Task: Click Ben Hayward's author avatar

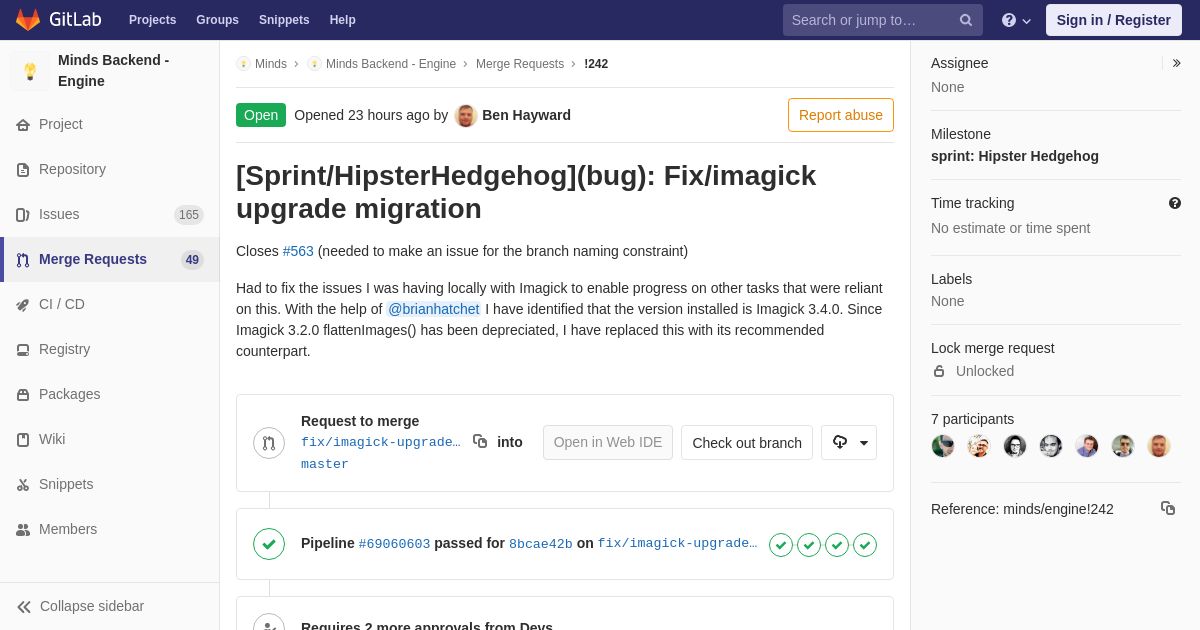Action: [466, 115]
